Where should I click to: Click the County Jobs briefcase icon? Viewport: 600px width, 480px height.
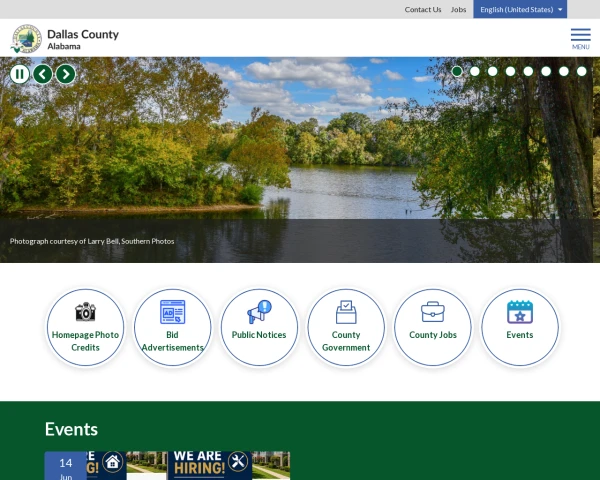(433, 312)
